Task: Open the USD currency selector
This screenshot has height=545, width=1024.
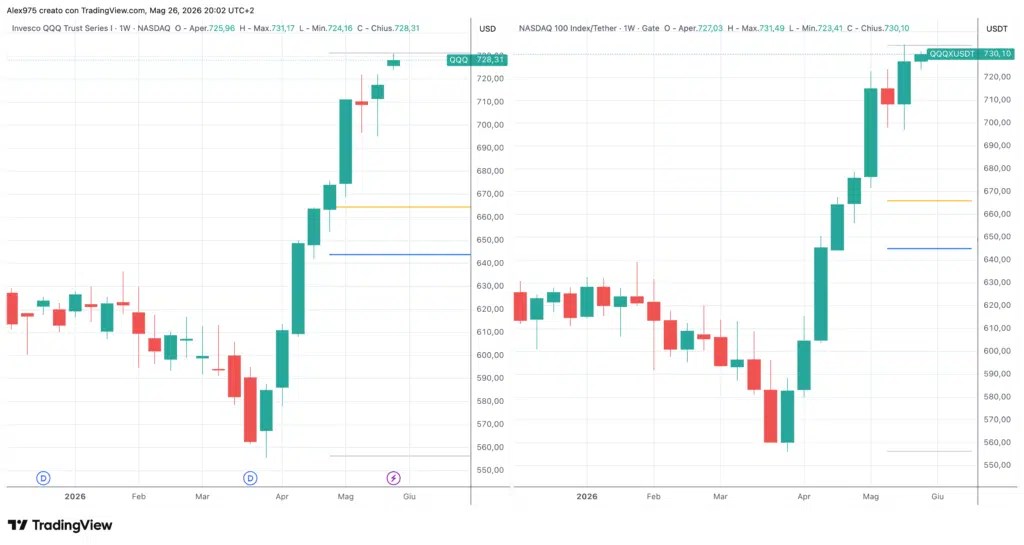Action: click(488, 29)
